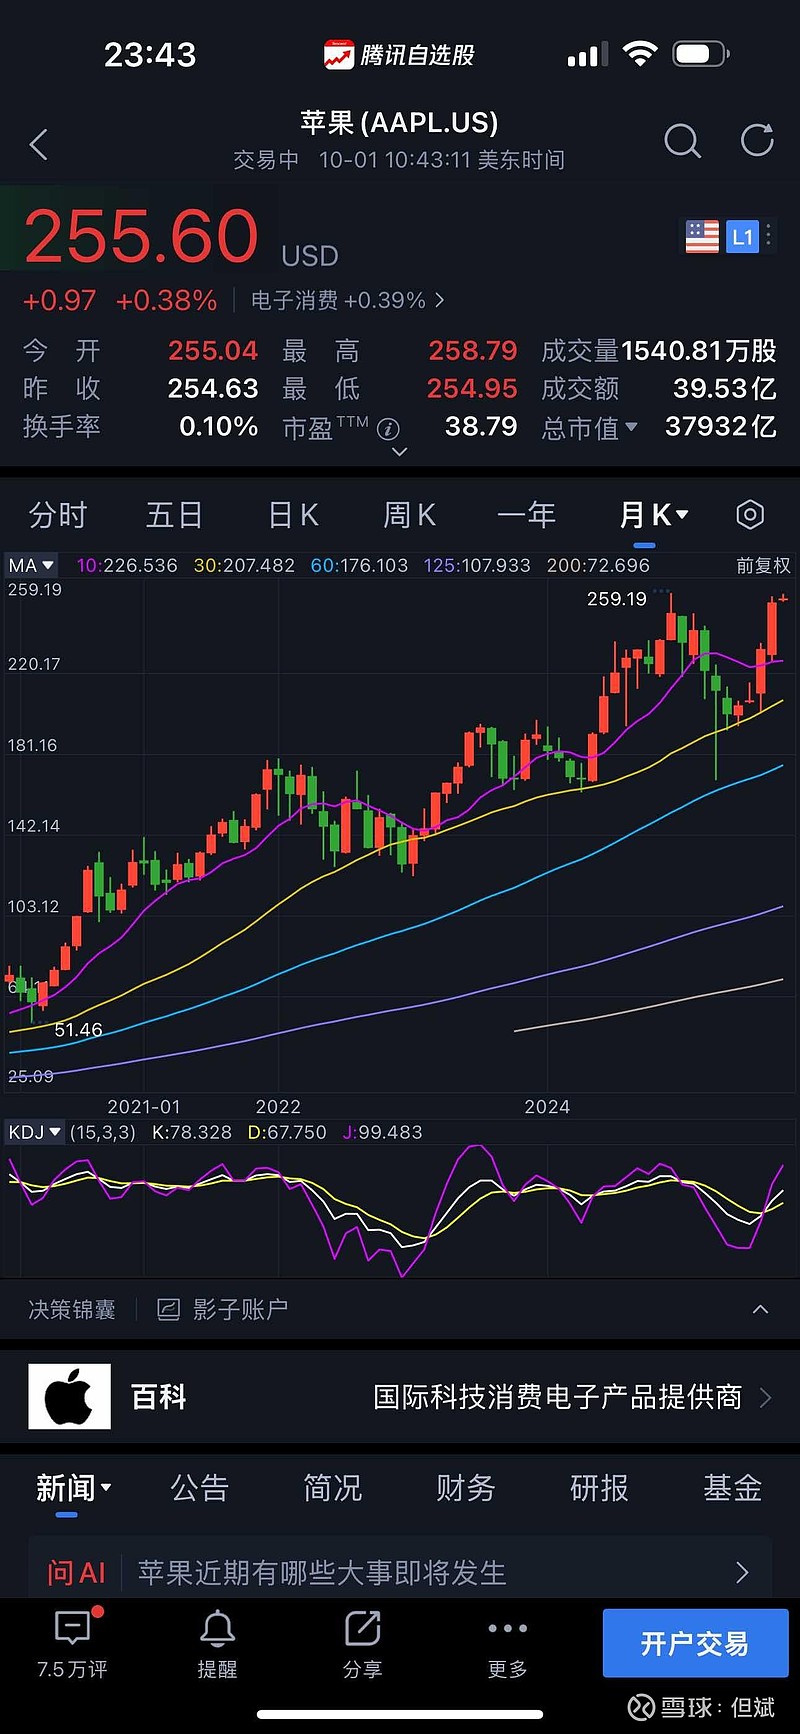800x1734 pixels.
Task: Expand the stats with the down chevron
Action: click(x=399, y=452)
